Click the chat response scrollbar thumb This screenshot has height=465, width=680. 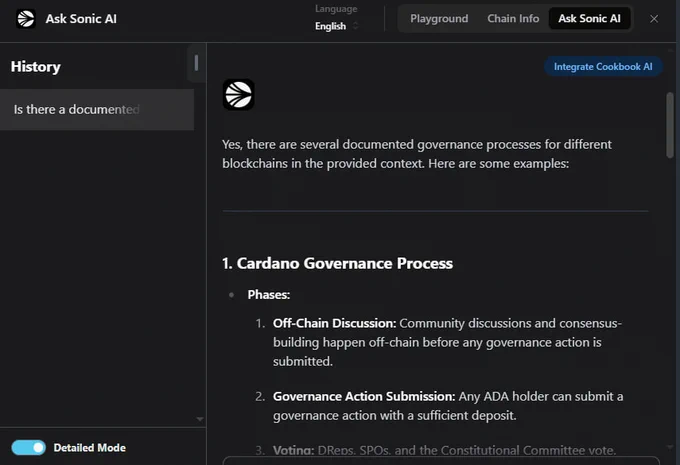tap(670, 125)
